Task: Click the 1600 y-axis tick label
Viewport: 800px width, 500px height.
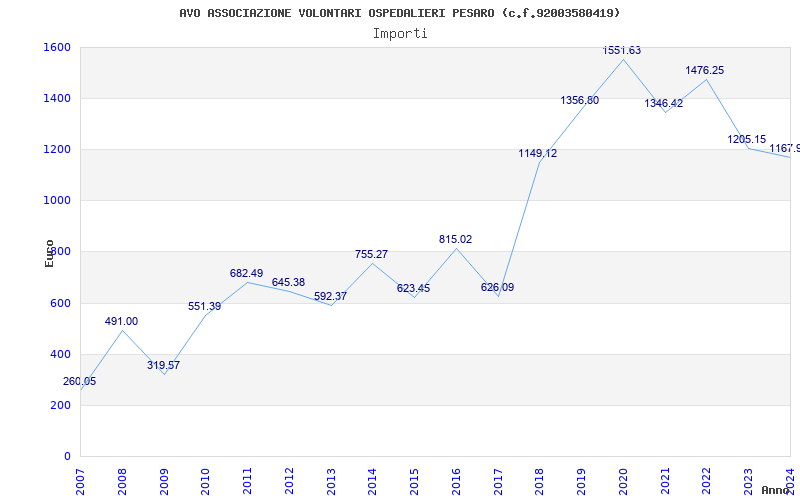Action: [x=57, y=47]
